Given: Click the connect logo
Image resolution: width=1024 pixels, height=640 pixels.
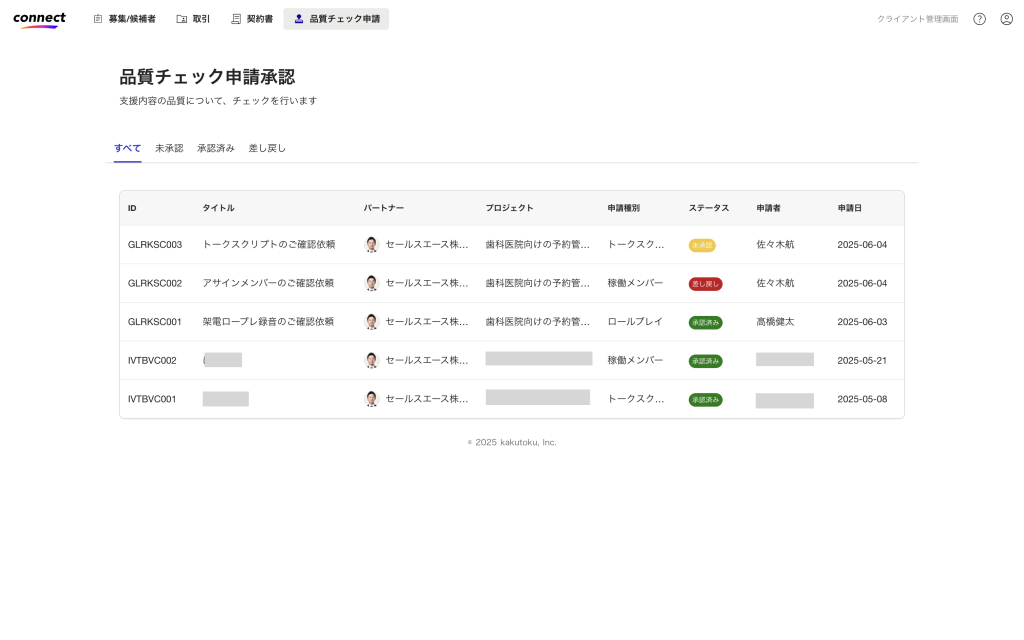Looking at the screenshot, I should click(40, 19).
